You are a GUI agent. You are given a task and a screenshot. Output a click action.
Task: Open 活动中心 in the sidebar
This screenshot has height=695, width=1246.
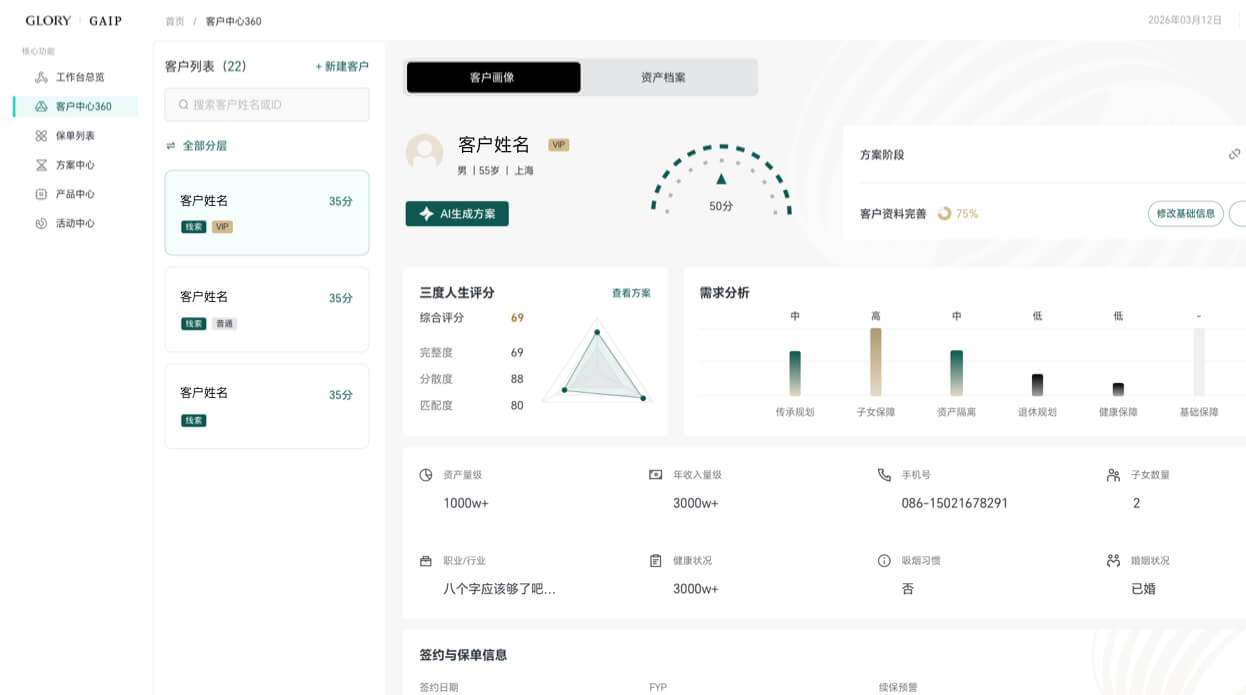click(x=75, y=223)
